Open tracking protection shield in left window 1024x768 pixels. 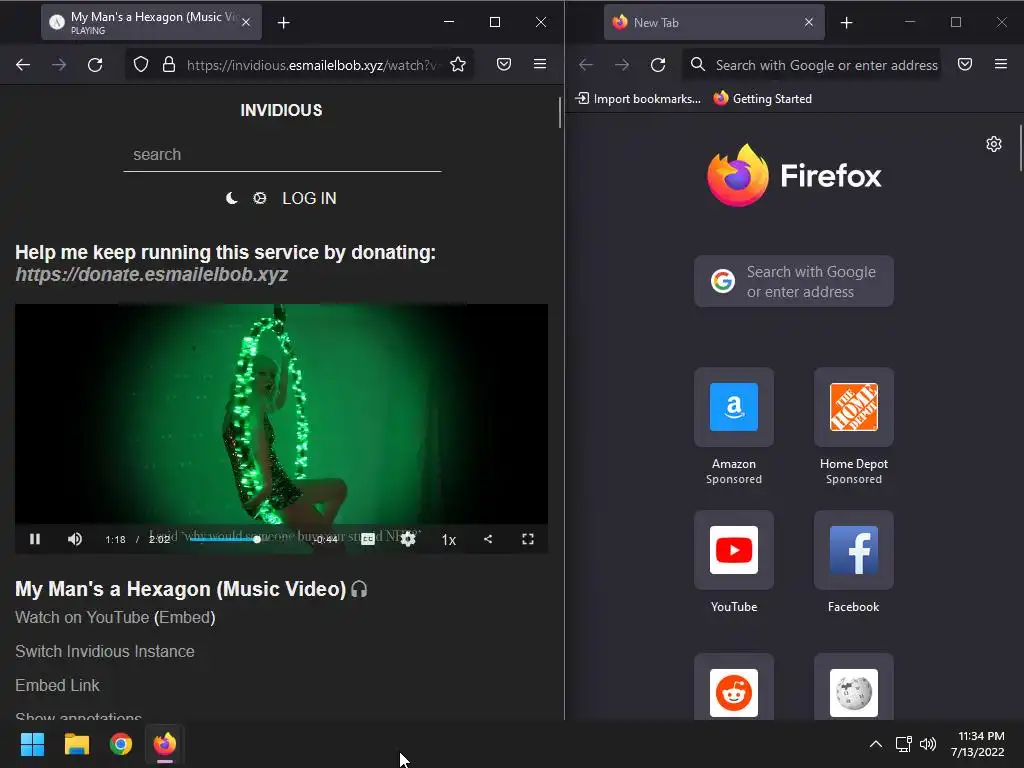coord(141,65)
